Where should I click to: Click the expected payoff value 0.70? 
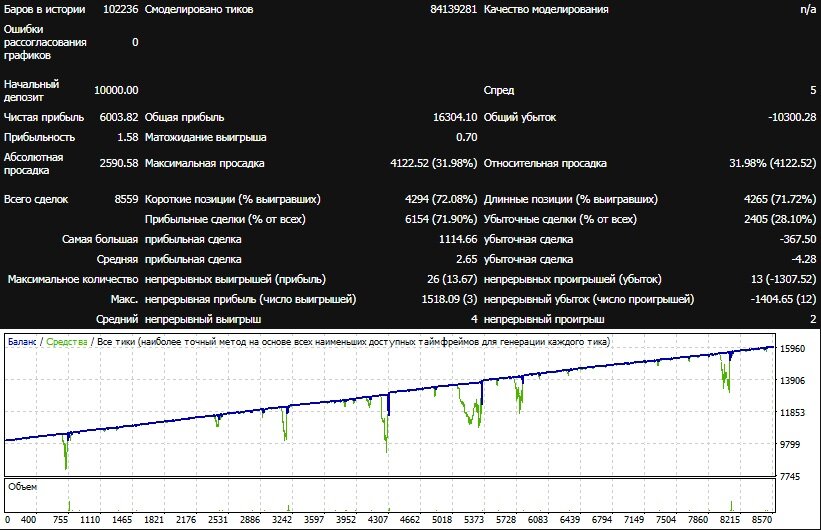467,137
